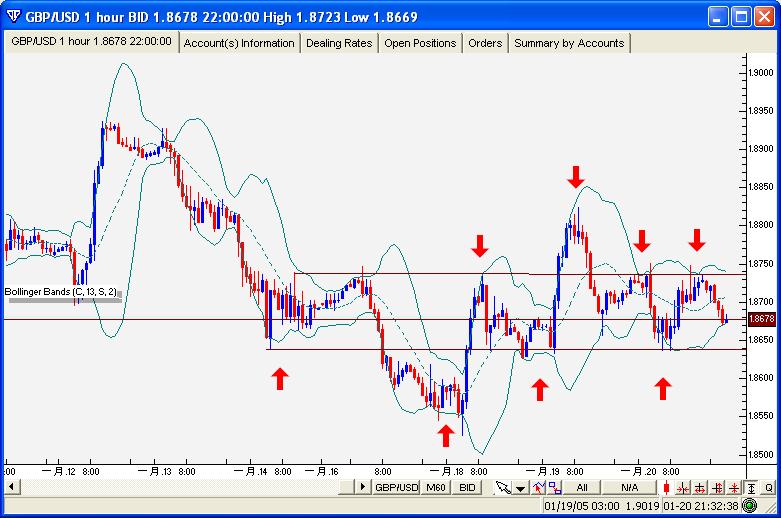The width and height of the screenshot is (781, 518).
Task: Click the application logo in the title bar
Action: coord(13,16)
